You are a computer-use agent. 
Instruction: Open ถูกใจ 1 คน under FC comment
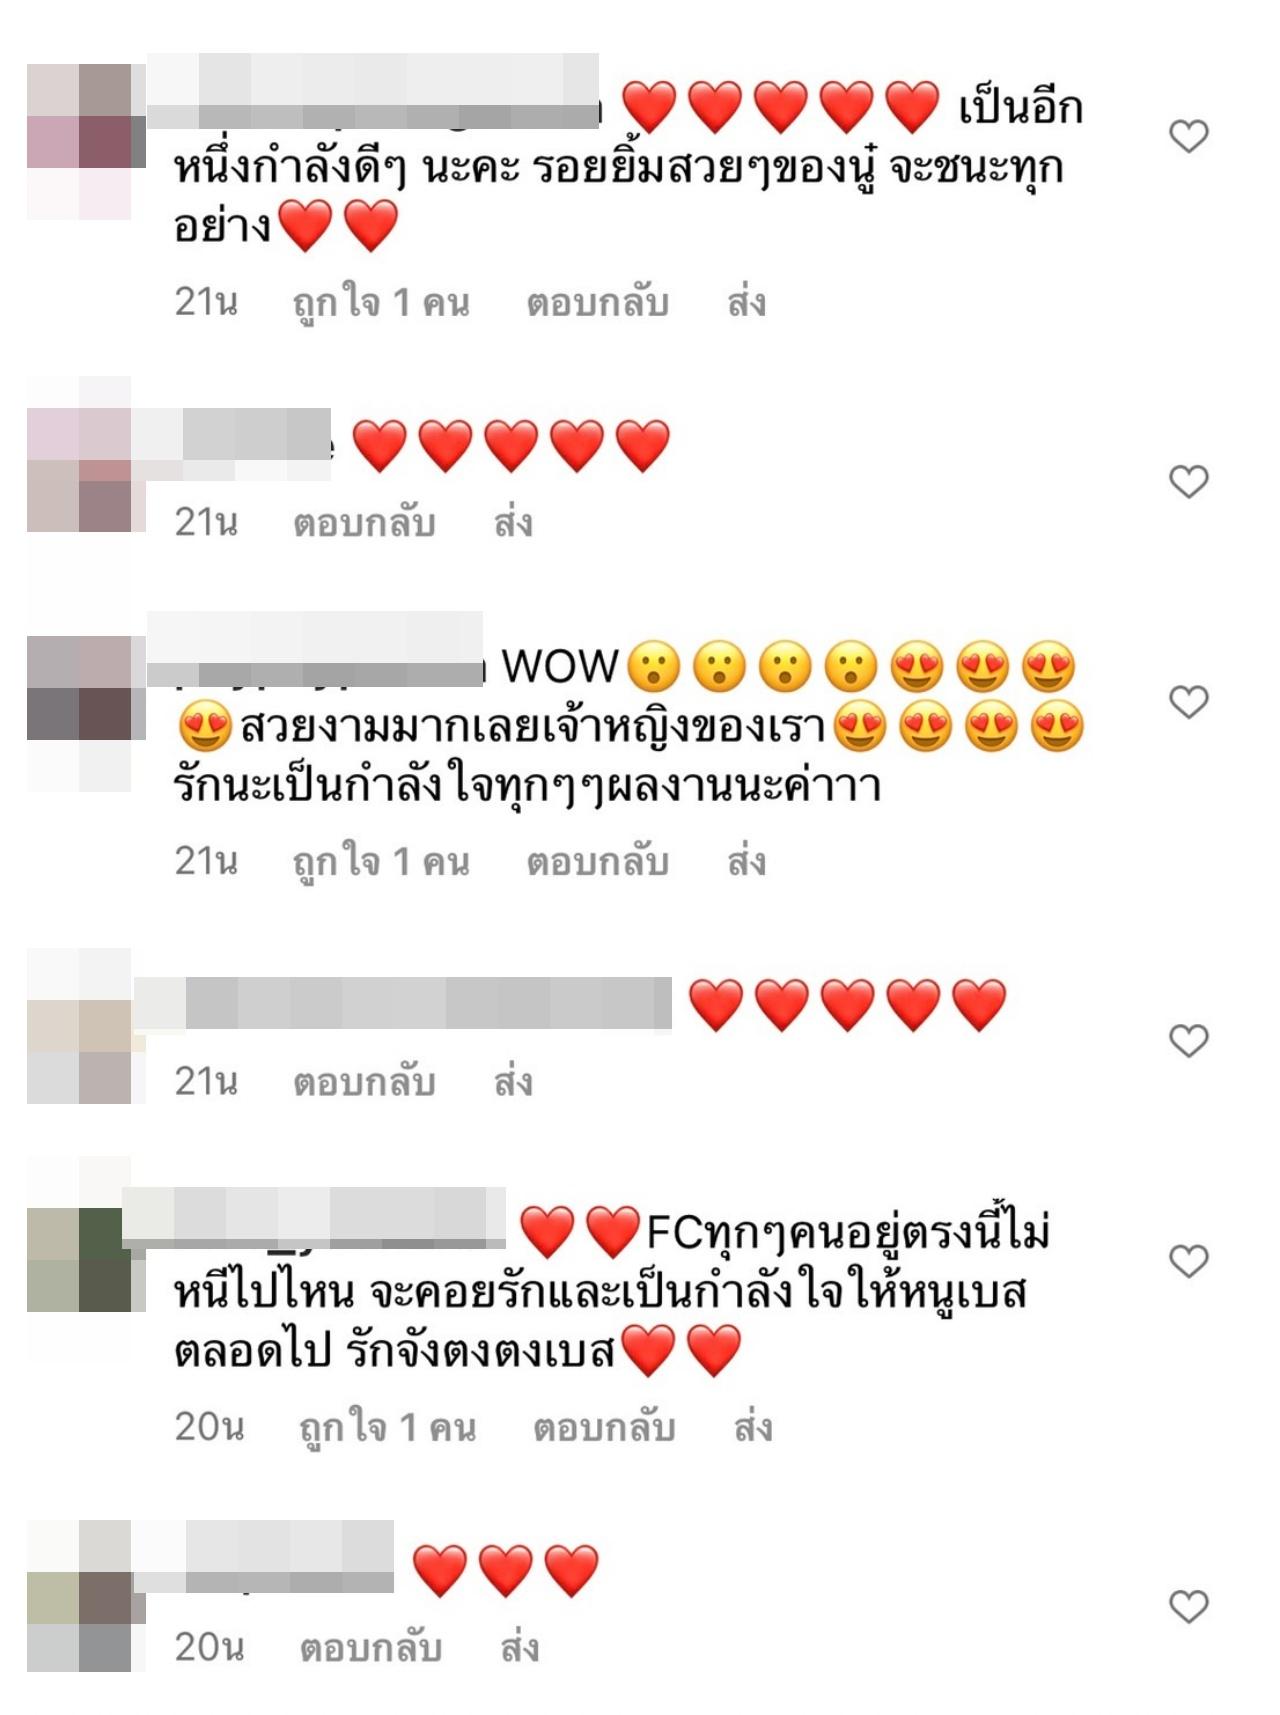tap(387, 1429)
